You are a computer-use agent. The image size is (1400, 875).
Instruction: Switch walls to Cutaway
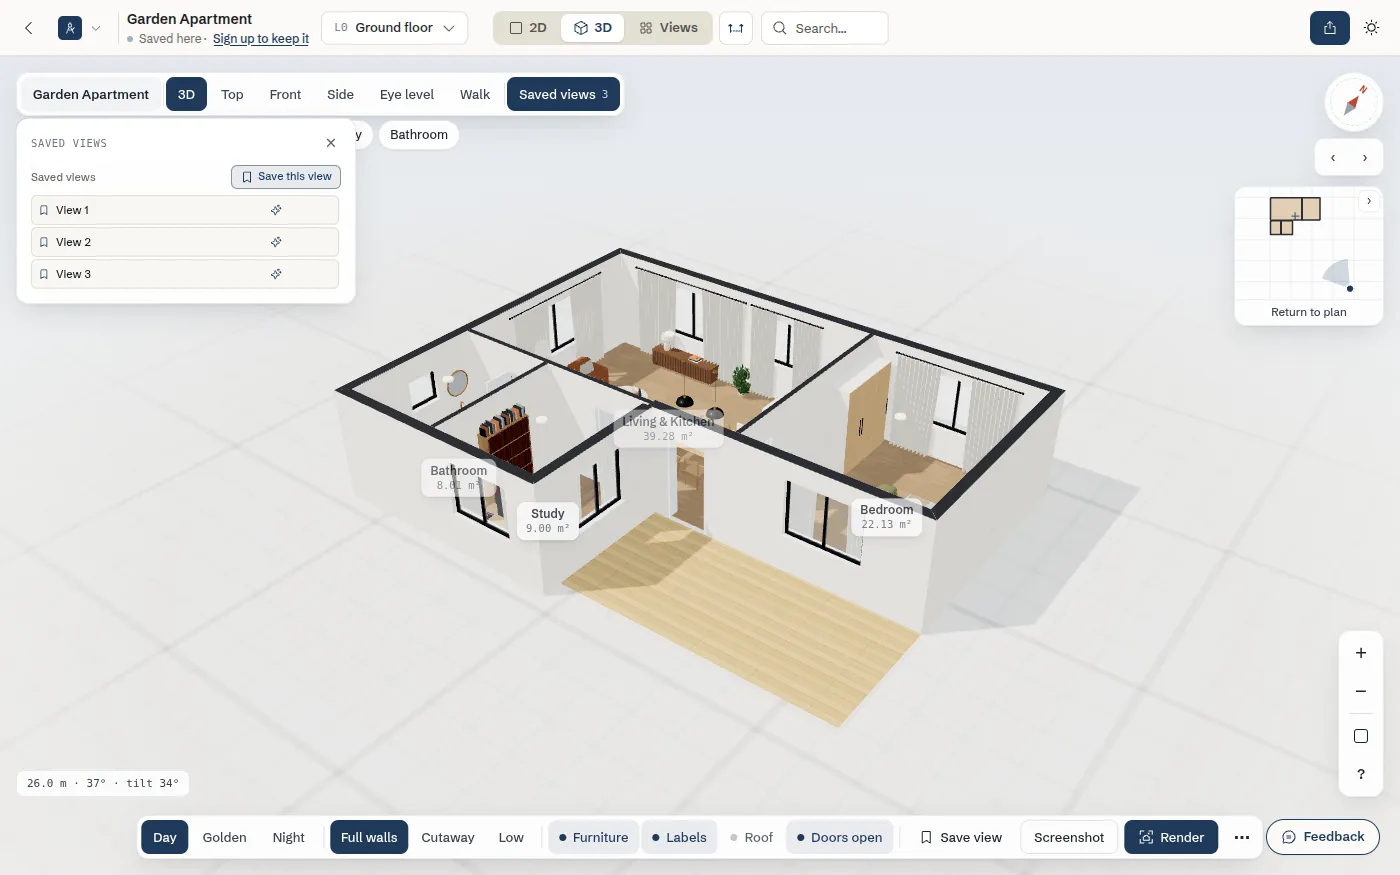(448, 837)
